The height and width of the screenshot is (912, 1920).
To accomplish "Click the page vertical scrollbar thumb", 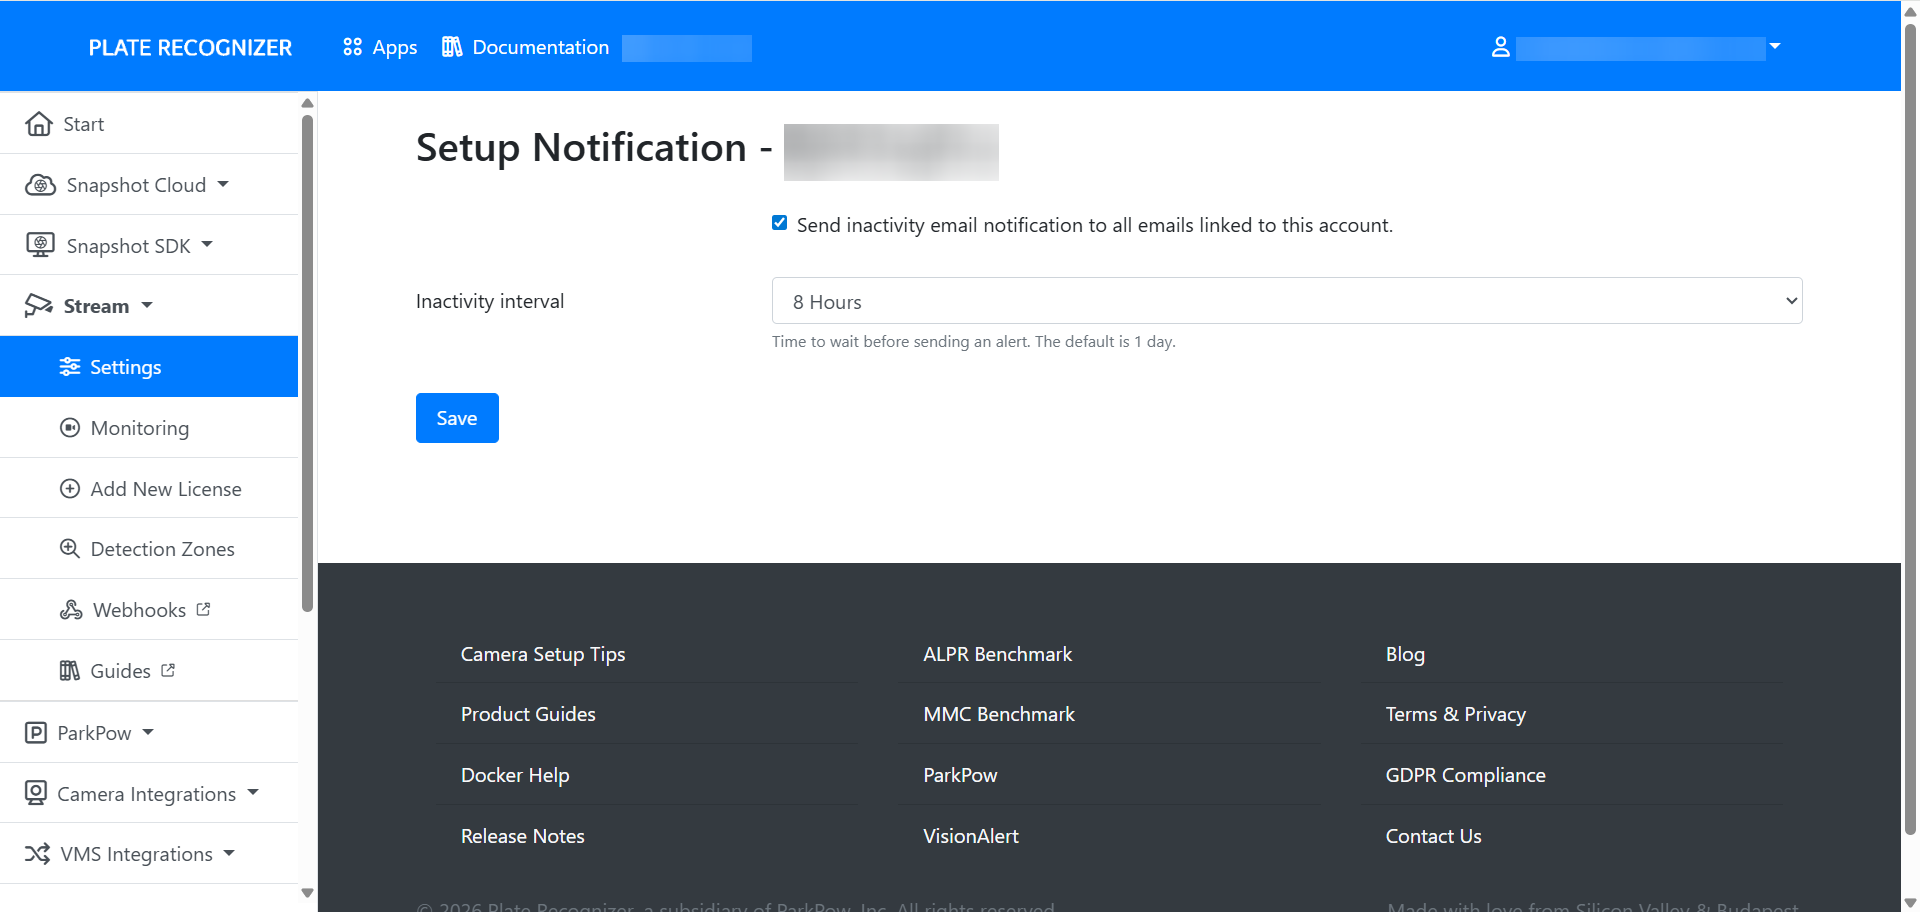I will click(1910, 428).
